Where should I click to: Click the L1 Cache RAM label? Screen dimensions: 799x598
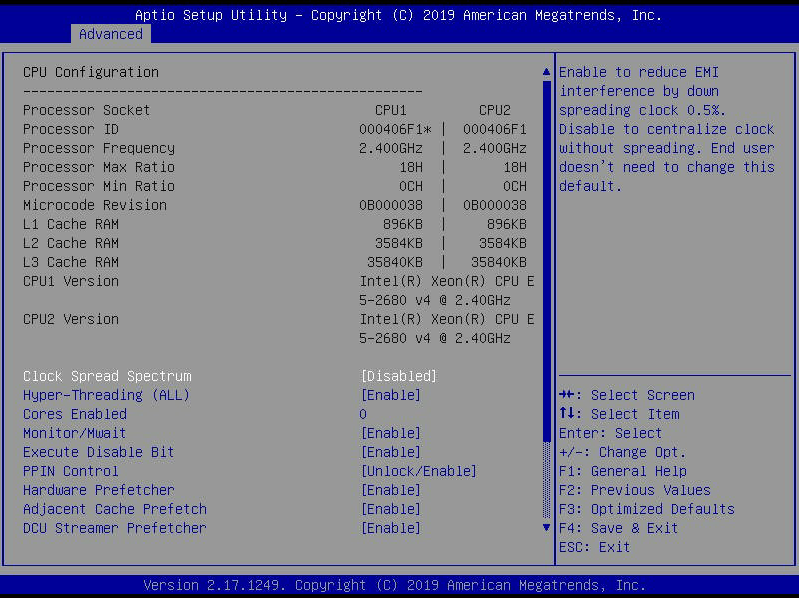[71, 224]
